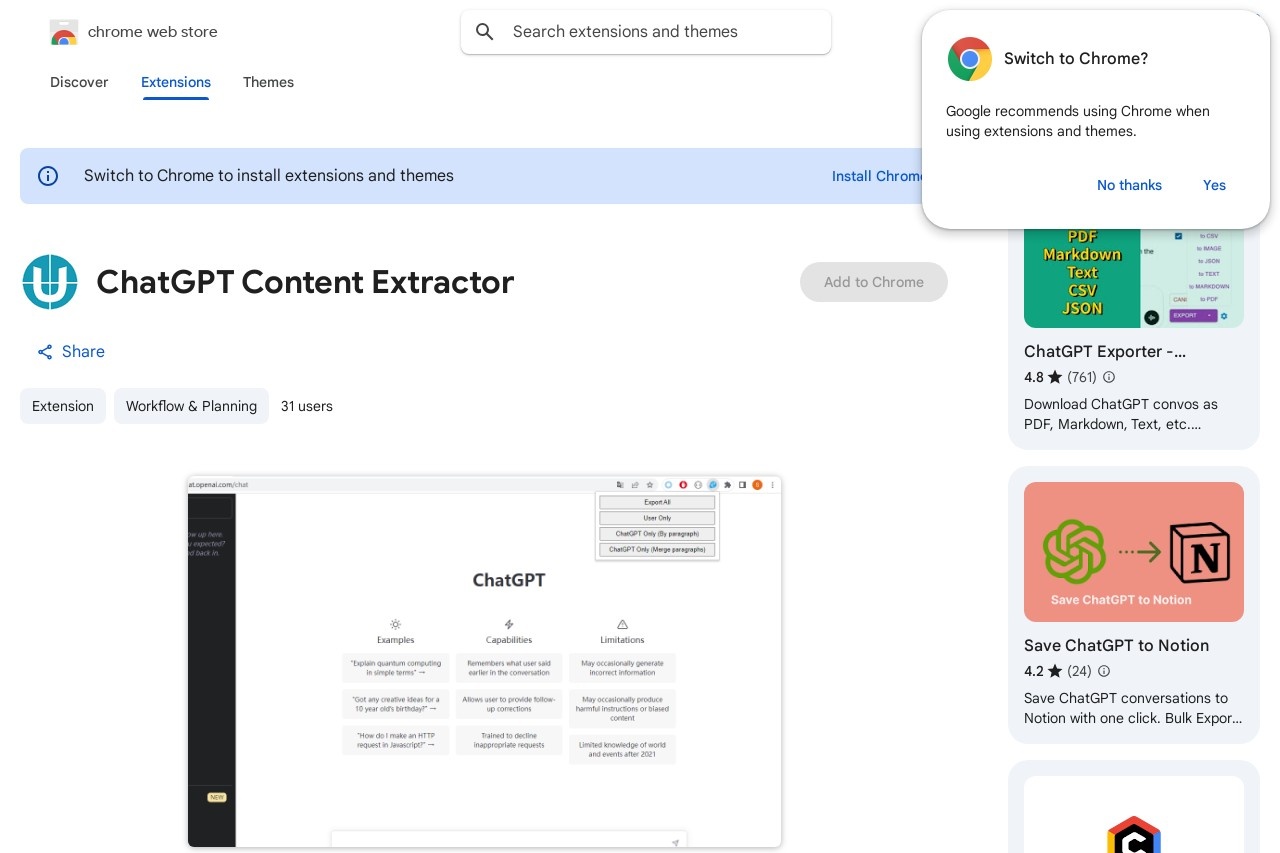
Task: Open the Discover tab
Action: (79, 82)
